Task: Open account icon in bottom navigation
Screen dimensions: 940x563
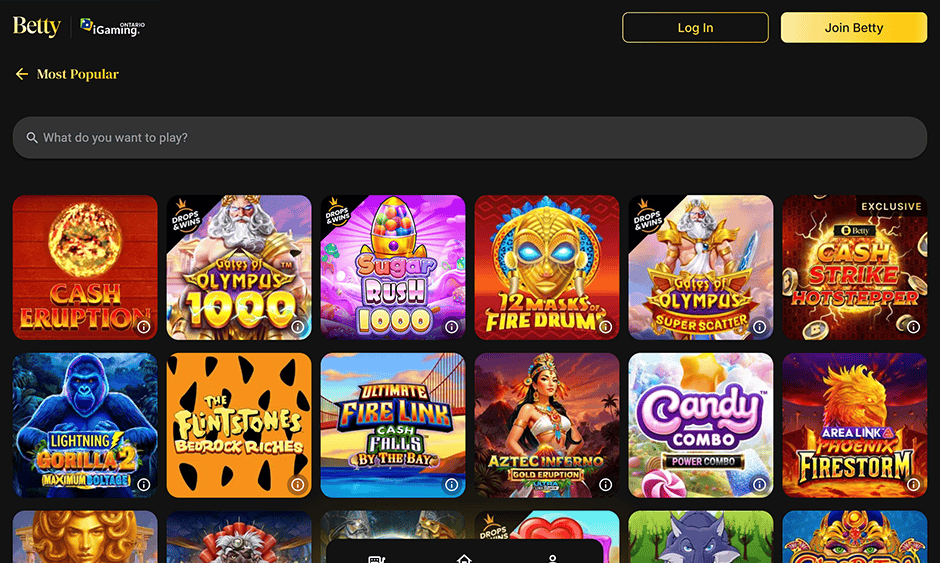Action: tap(552, 559)
